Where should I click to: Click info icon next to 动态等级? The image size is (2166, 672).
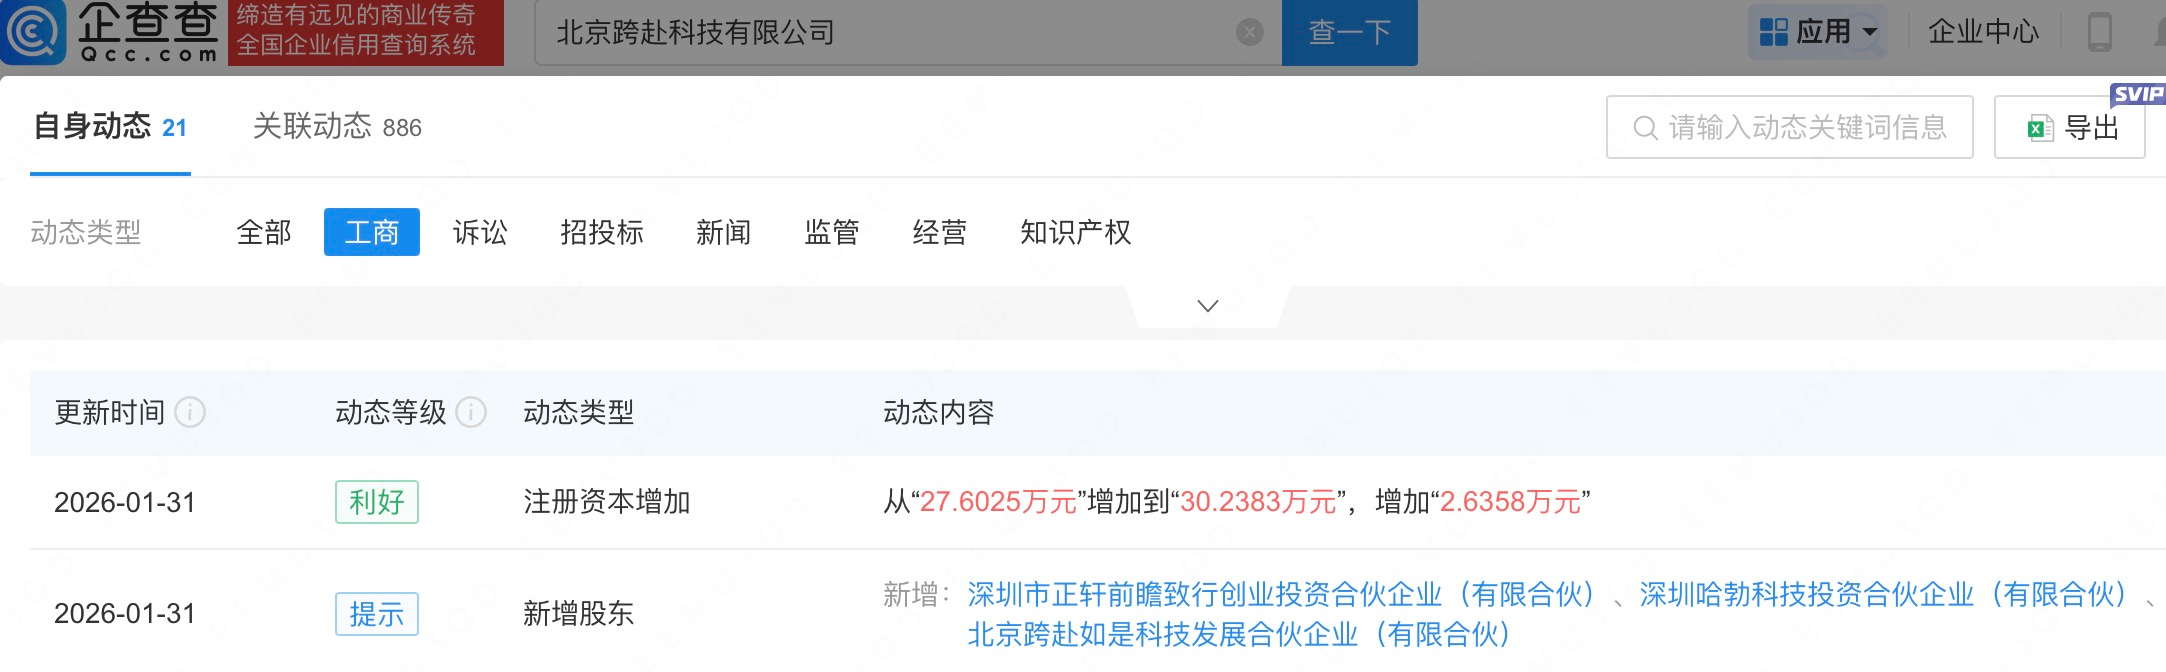click(471, 412)
